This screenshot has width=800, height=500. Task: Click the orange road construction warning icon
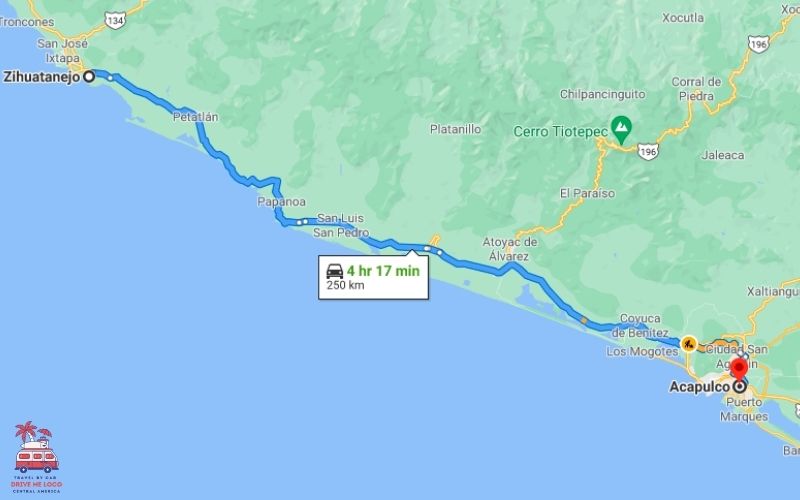[x=689, y=344]
